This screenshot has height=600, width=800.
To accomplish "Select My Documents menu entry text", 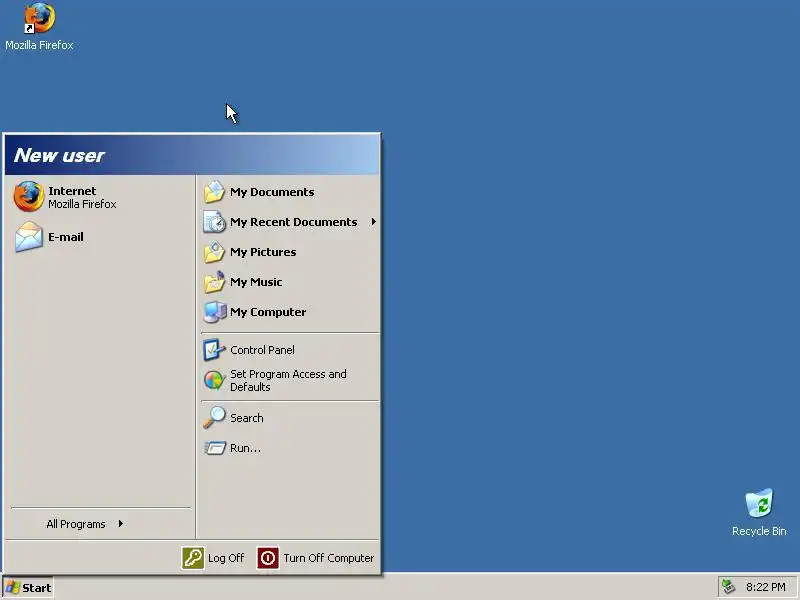I will tap(272, 192).
